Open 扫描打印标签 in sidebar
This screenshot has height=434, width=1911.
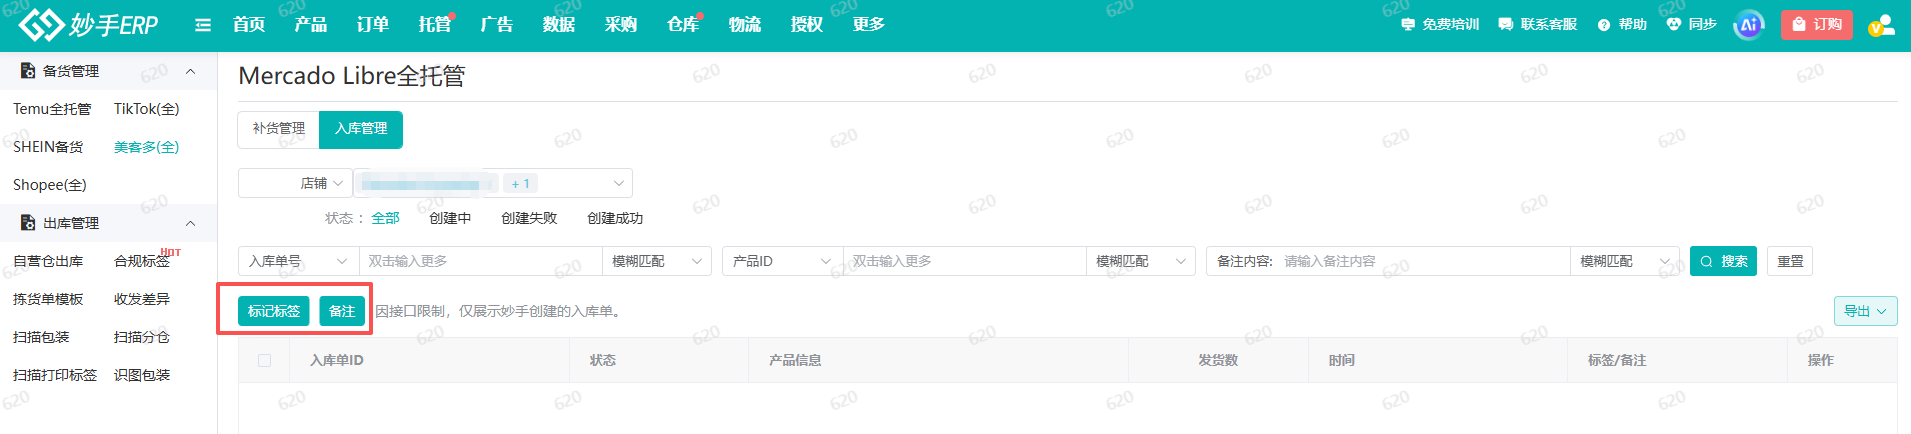[x=55, y=375]
